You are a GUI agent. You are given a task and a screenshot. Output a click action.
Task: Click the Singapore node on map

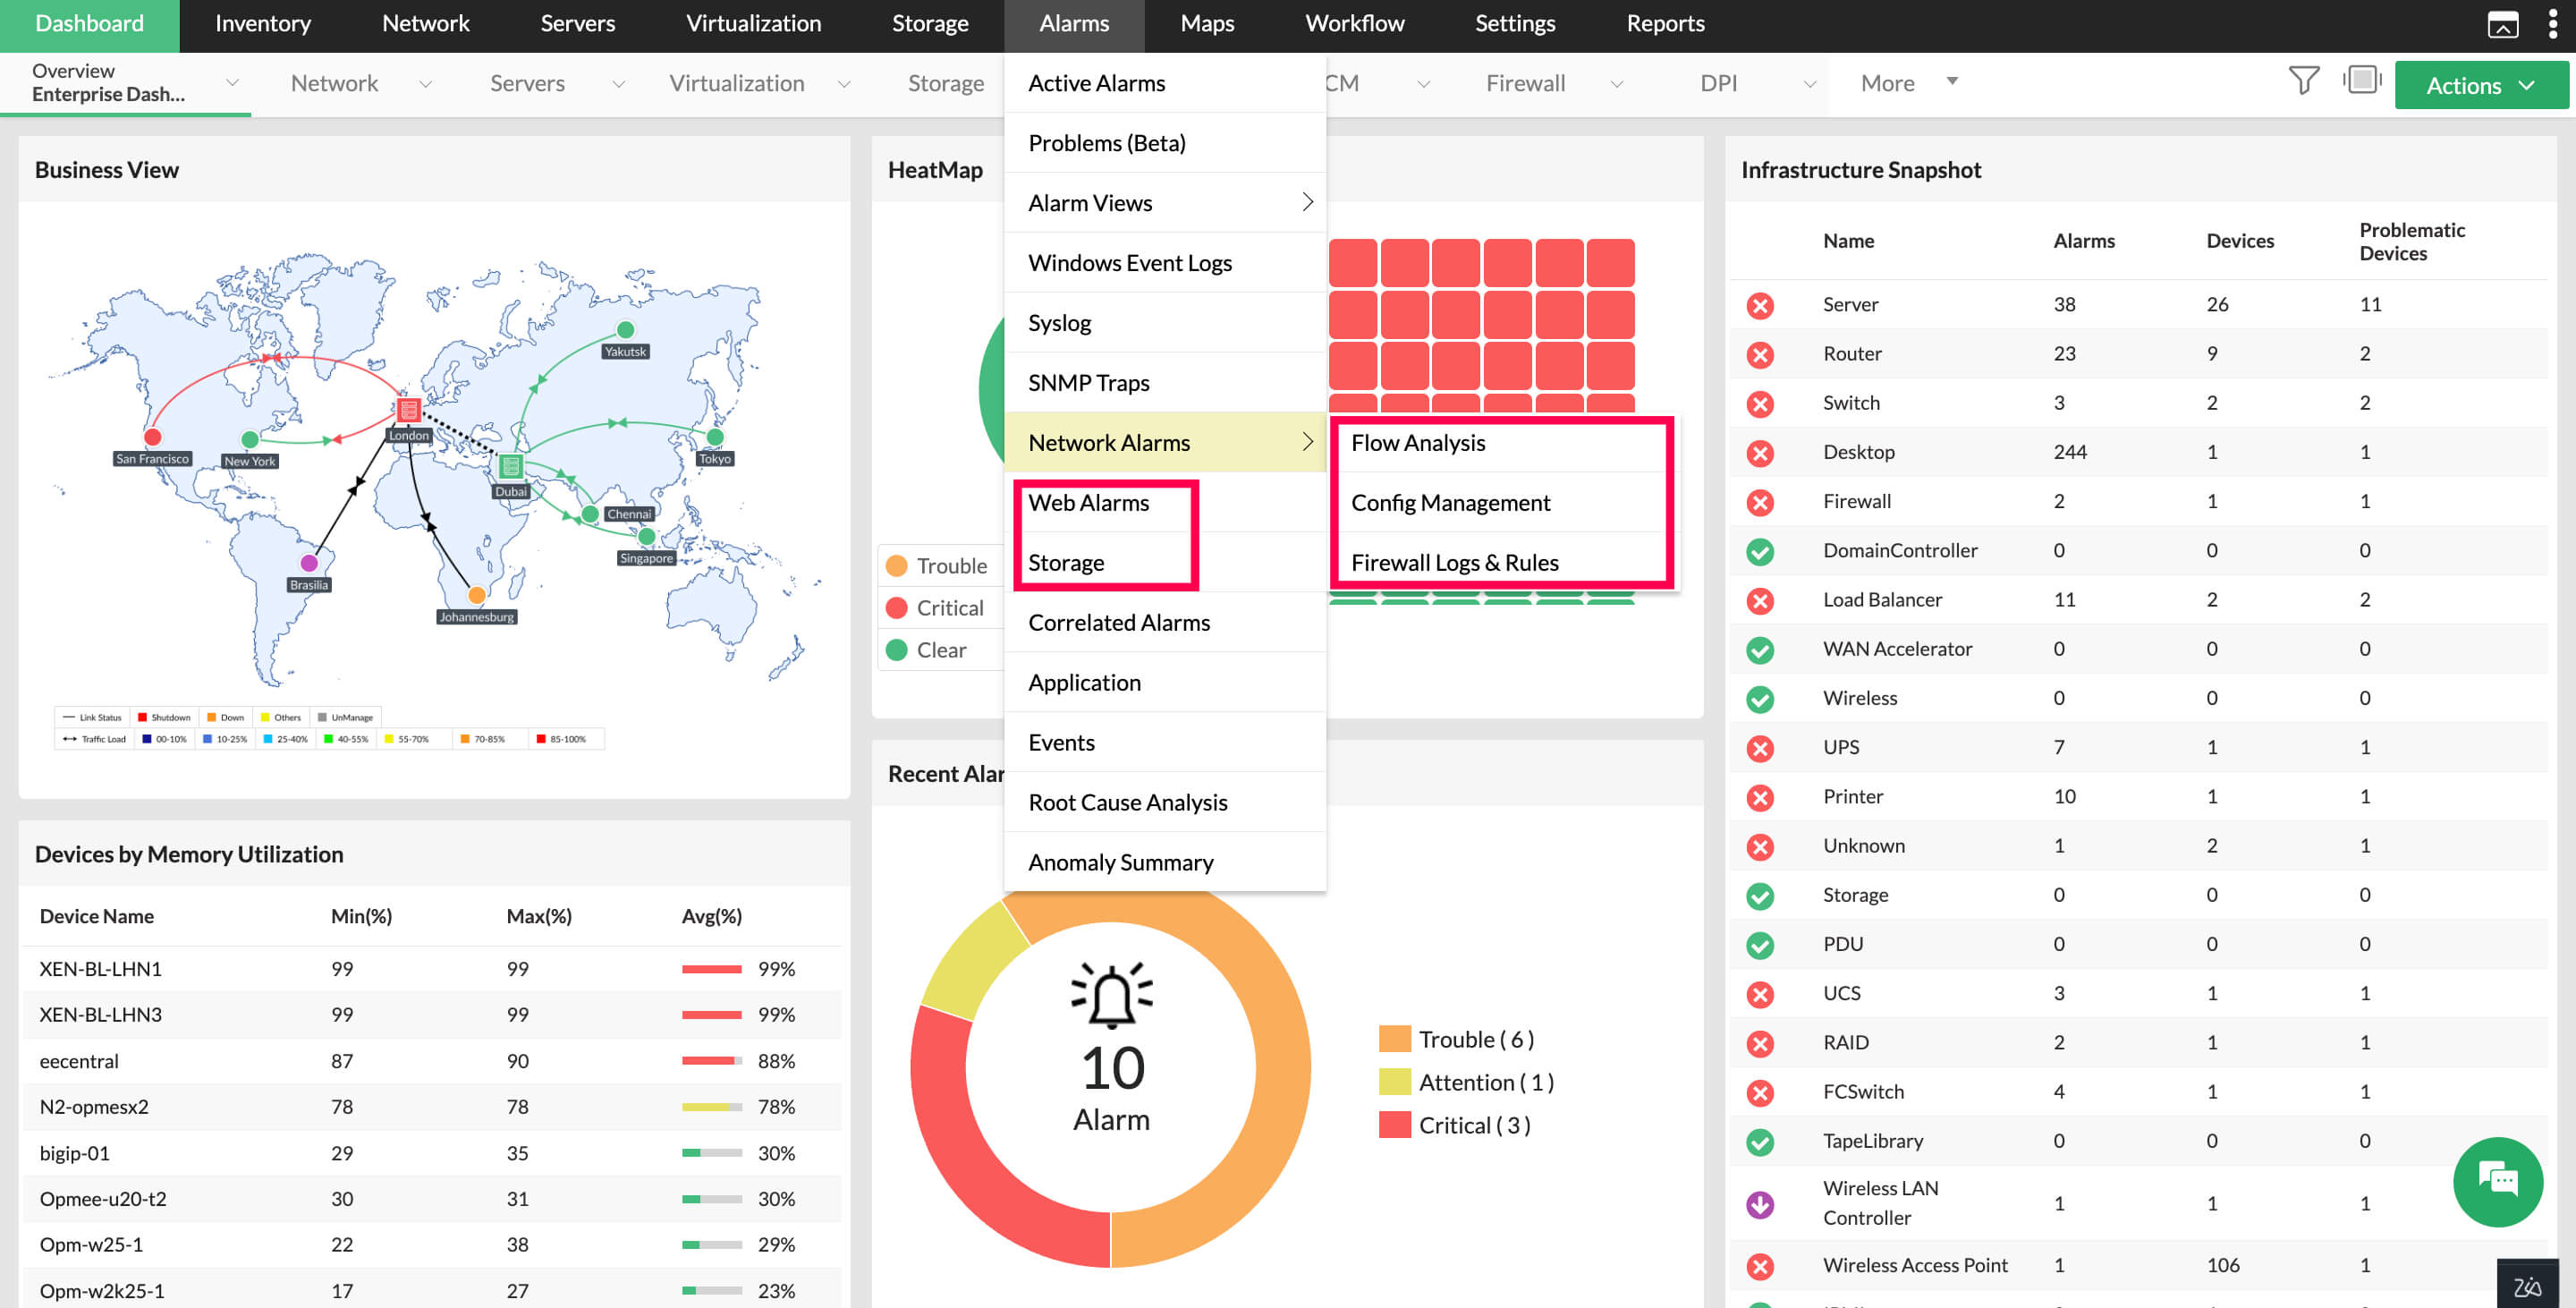[647, 536]
